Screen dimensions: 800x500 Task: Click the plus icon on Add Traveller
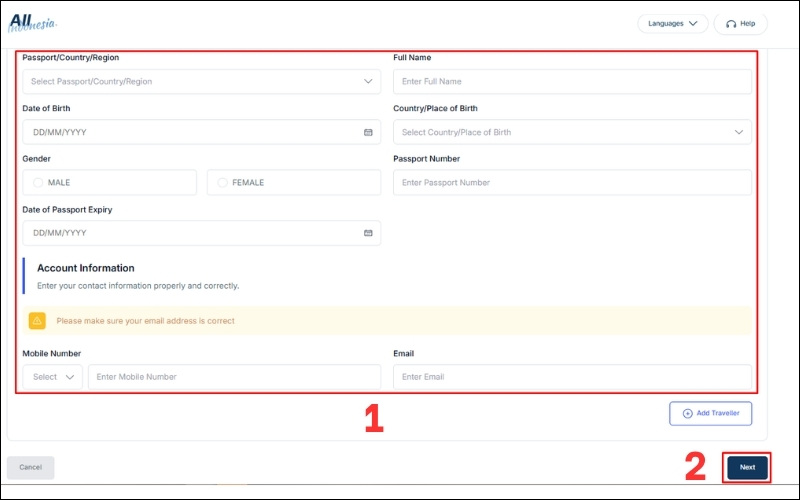(687, 413)
